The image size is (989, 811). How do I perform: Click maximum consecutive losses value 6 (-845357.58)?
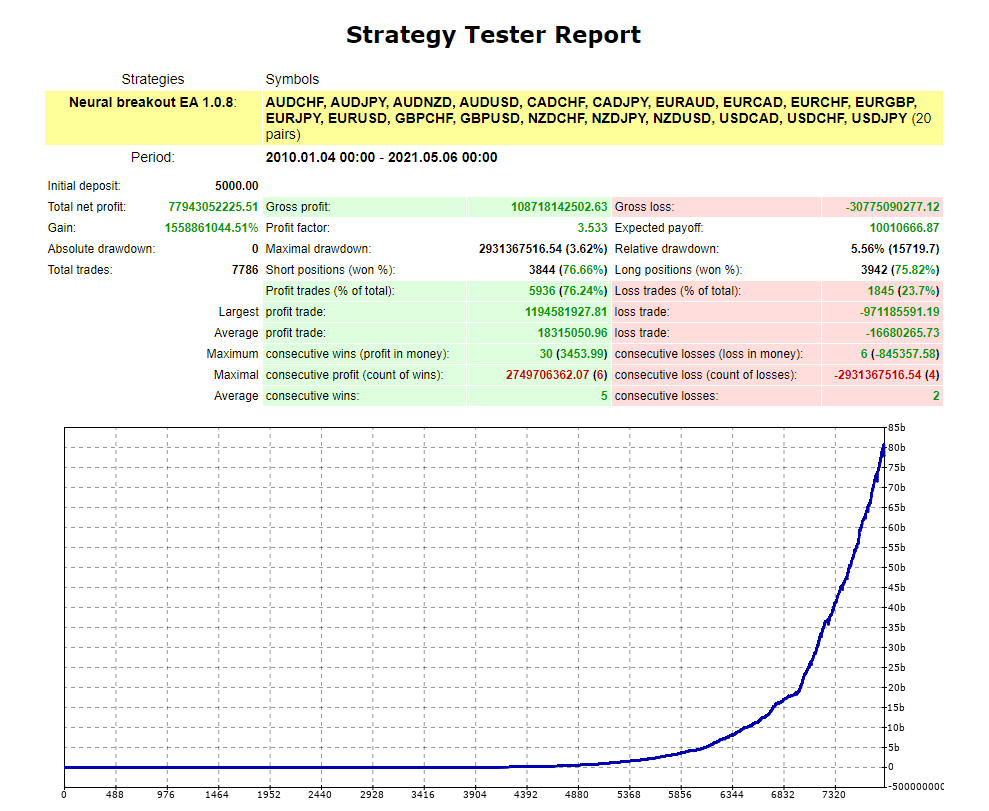(900, 354)
